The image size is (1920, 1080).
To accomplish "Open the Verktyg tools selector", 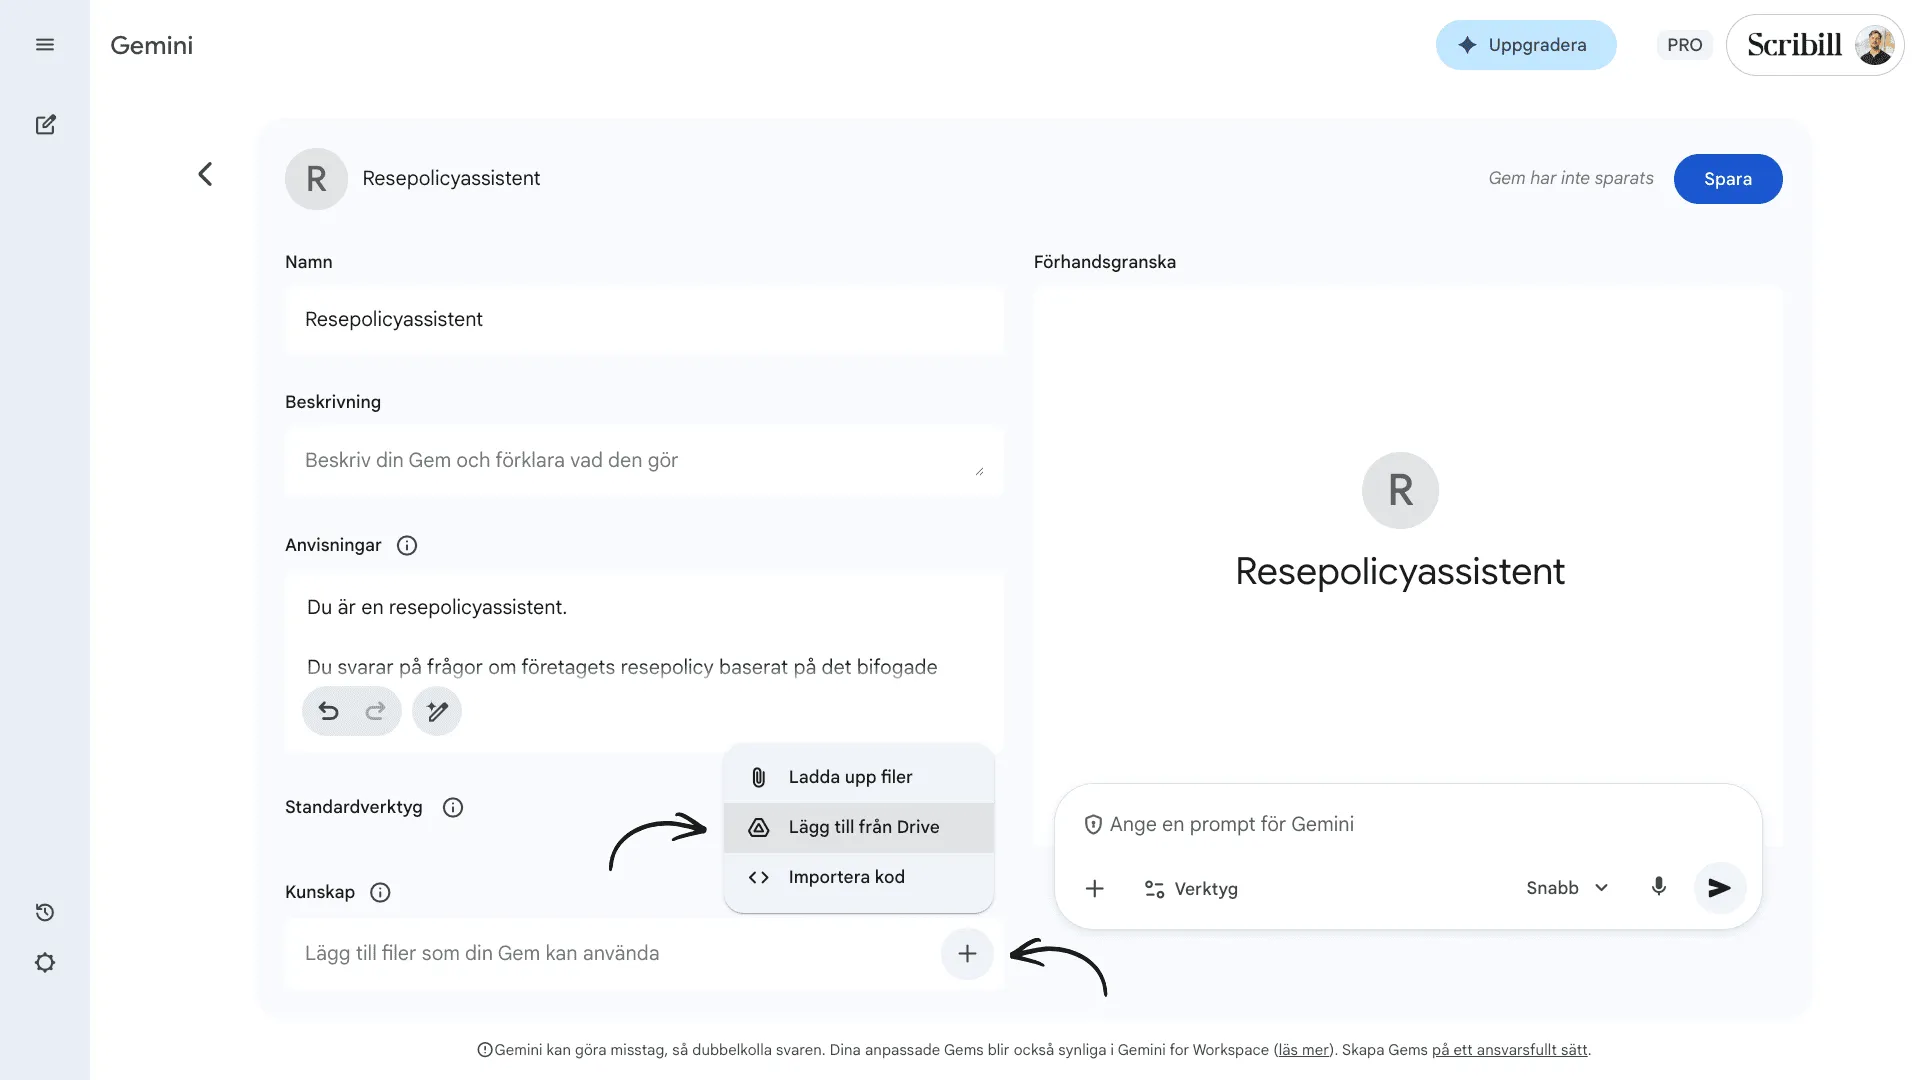I will tap(1191, 889).
